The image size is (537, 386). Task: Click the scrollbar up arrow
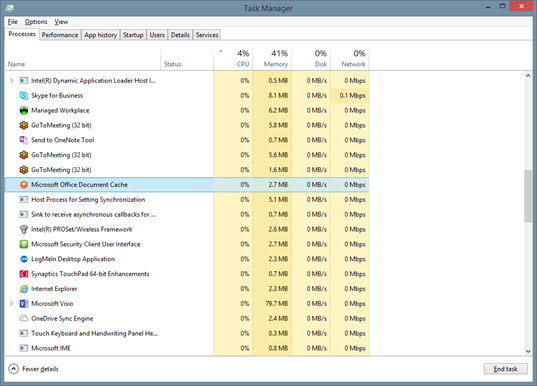[x=528, y=76]
